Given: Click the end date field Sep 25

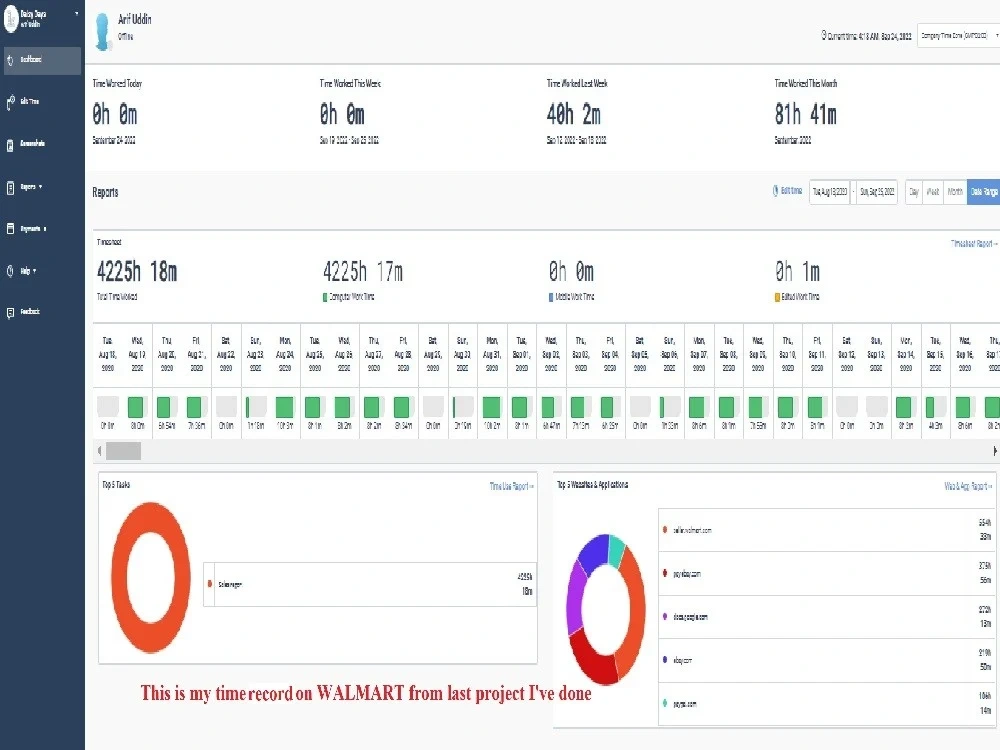Looking at the screenshot, I should coord(877,191).
